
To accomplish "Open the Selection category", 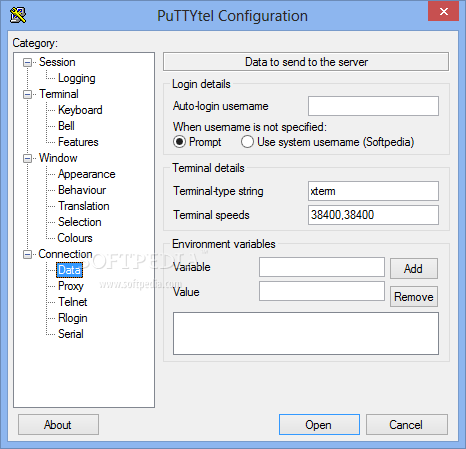I will [x=79, y=222].
